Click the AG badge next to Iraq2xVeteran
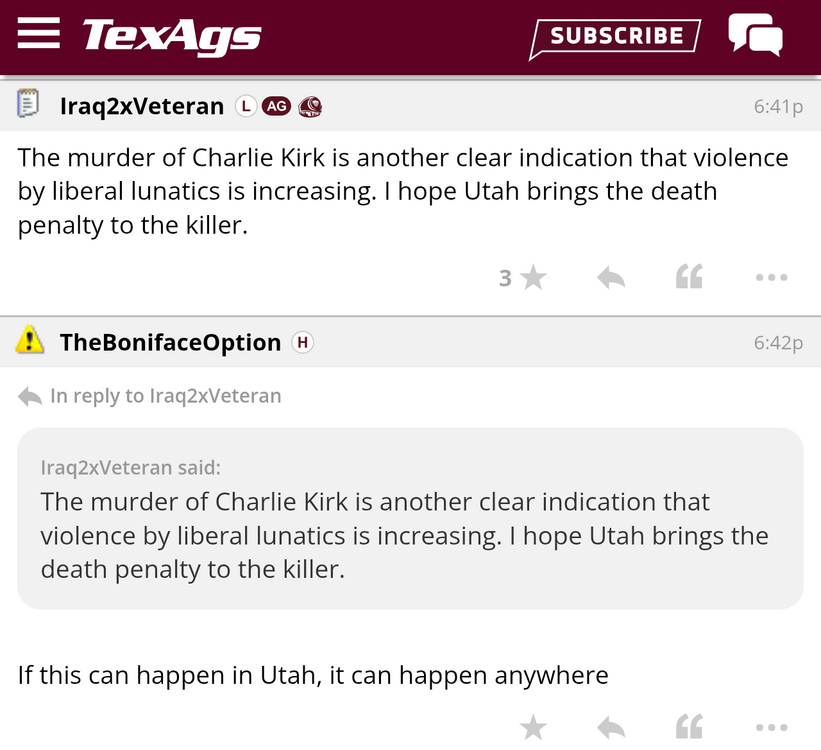 [276, 106]
